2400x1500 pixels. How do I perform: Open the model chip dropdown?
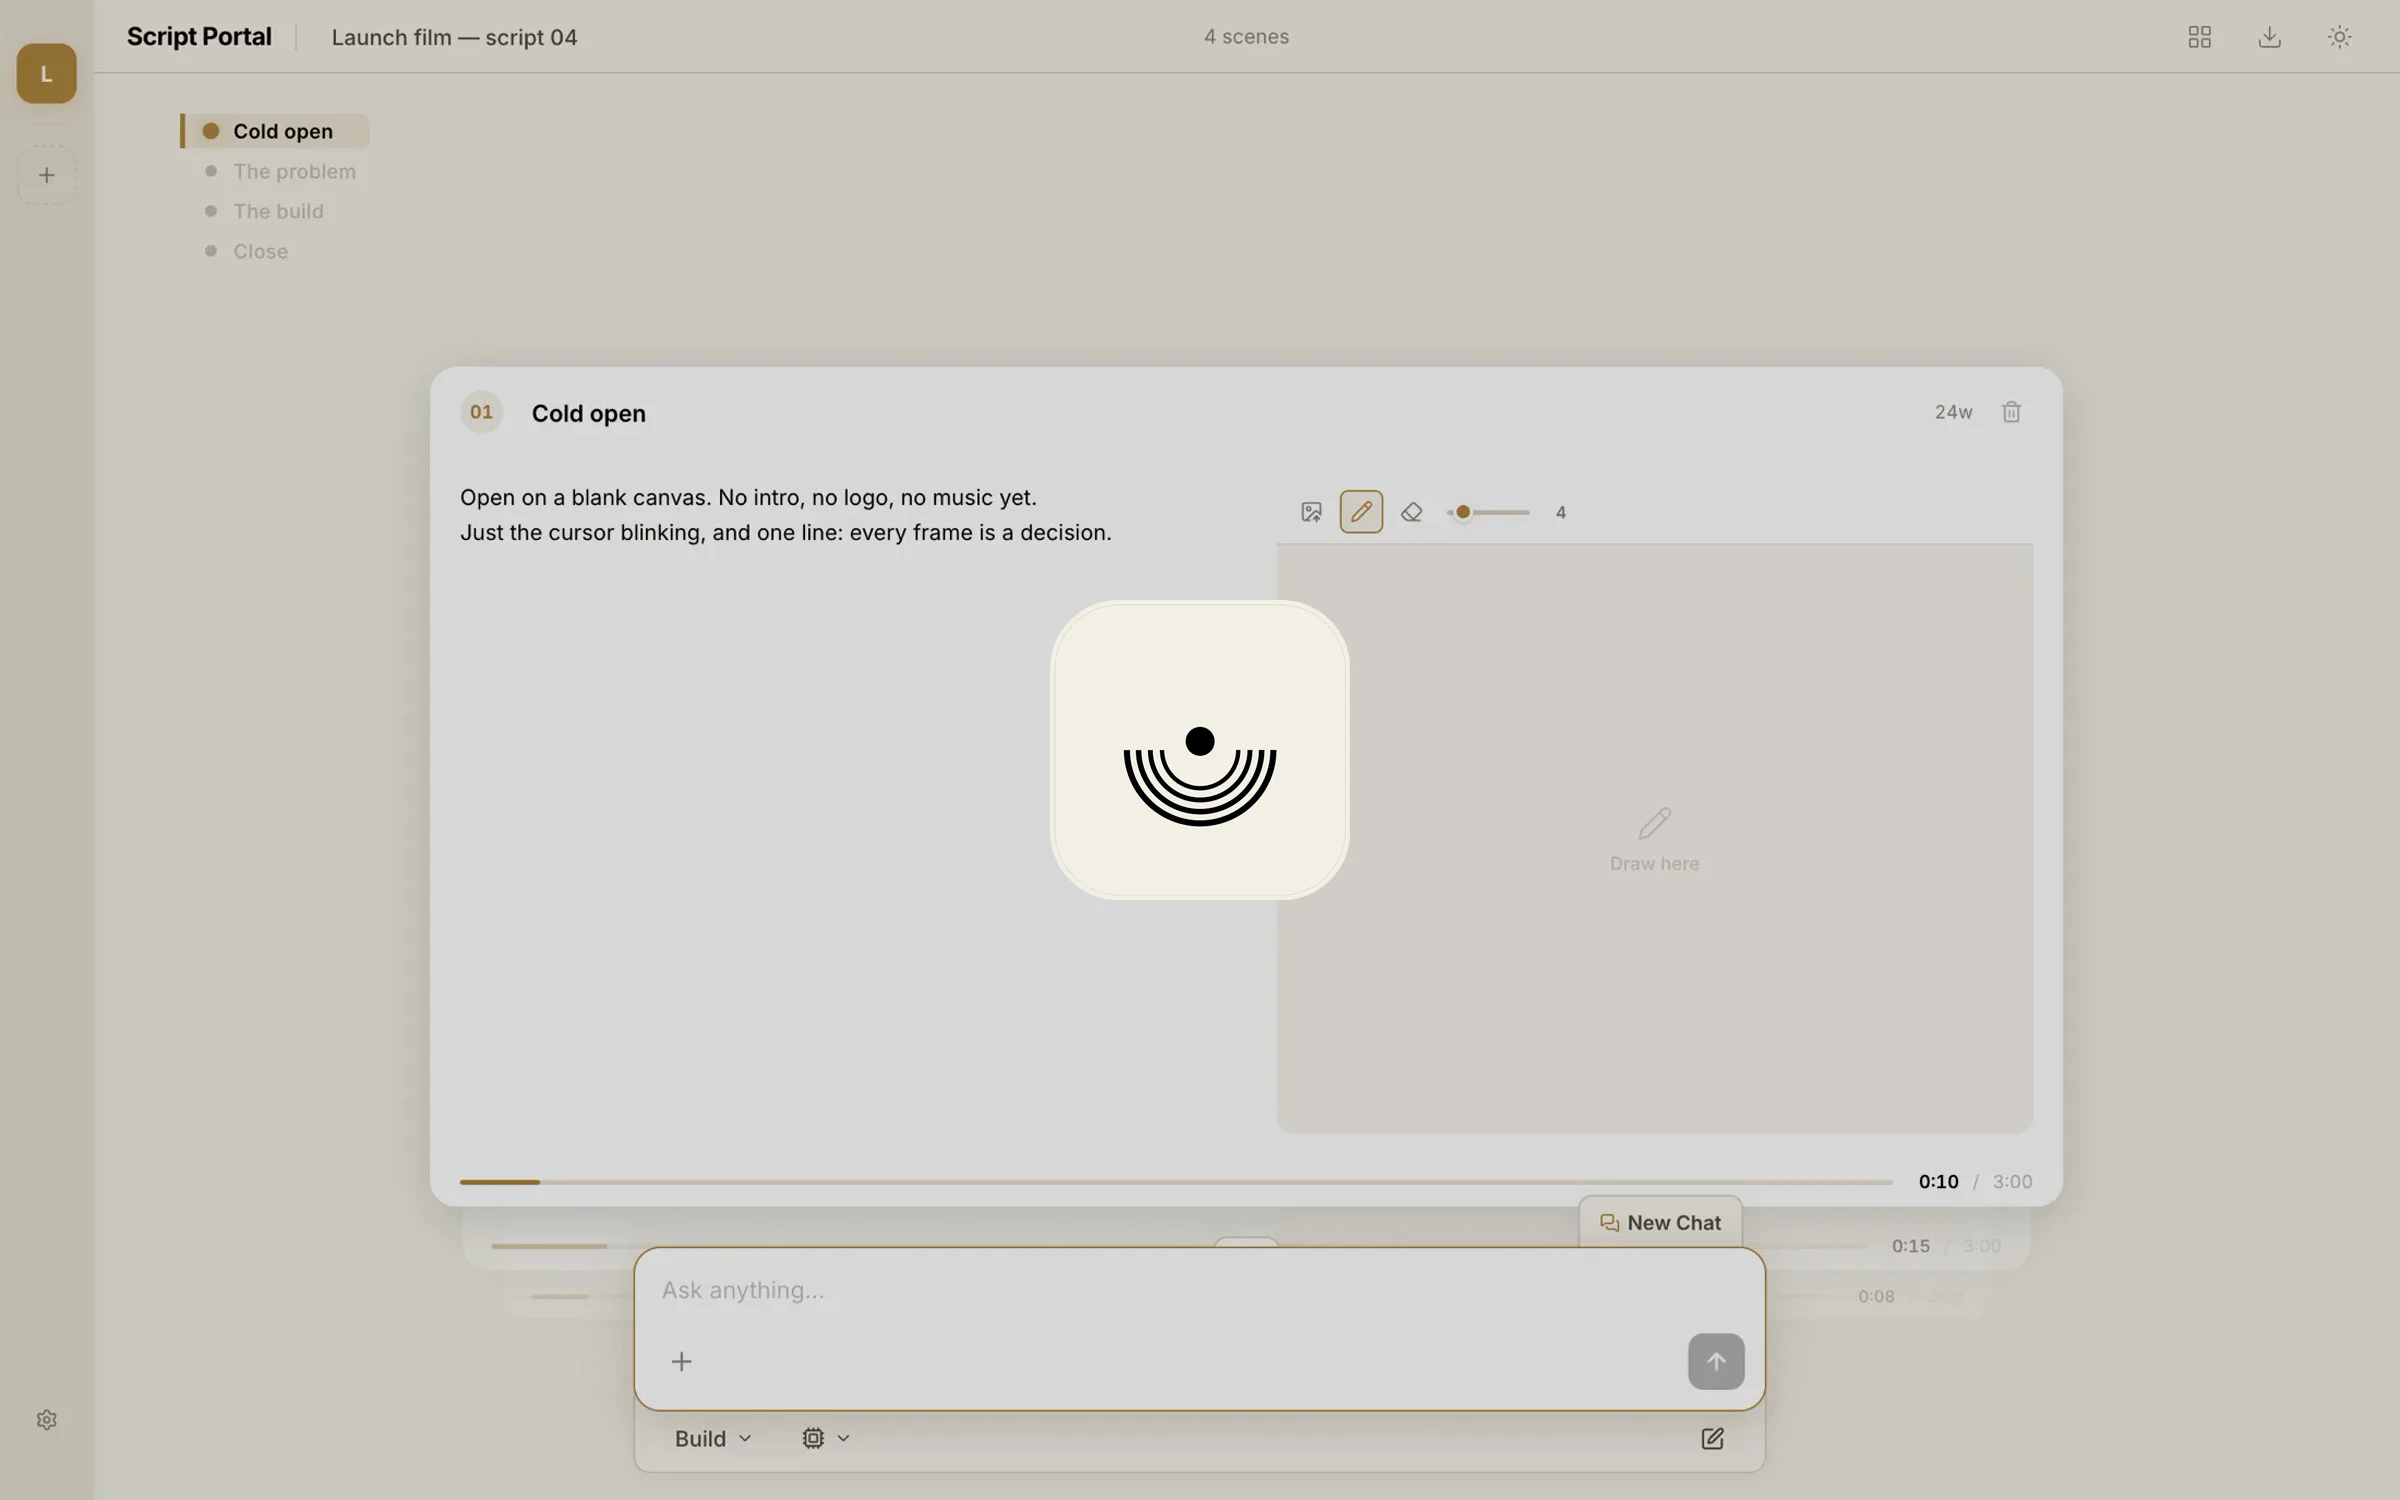[x=825, y=1438]
